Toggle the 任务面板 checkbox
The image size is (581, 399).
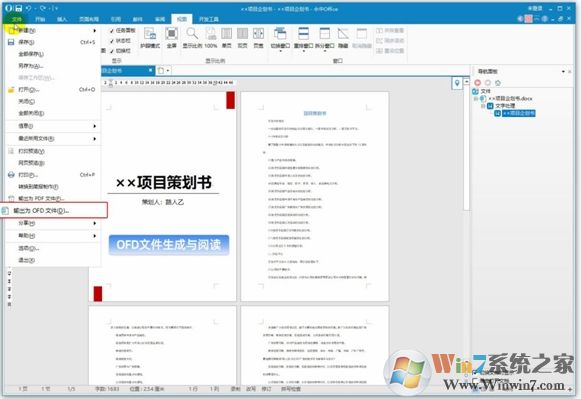tap(123, 30)
